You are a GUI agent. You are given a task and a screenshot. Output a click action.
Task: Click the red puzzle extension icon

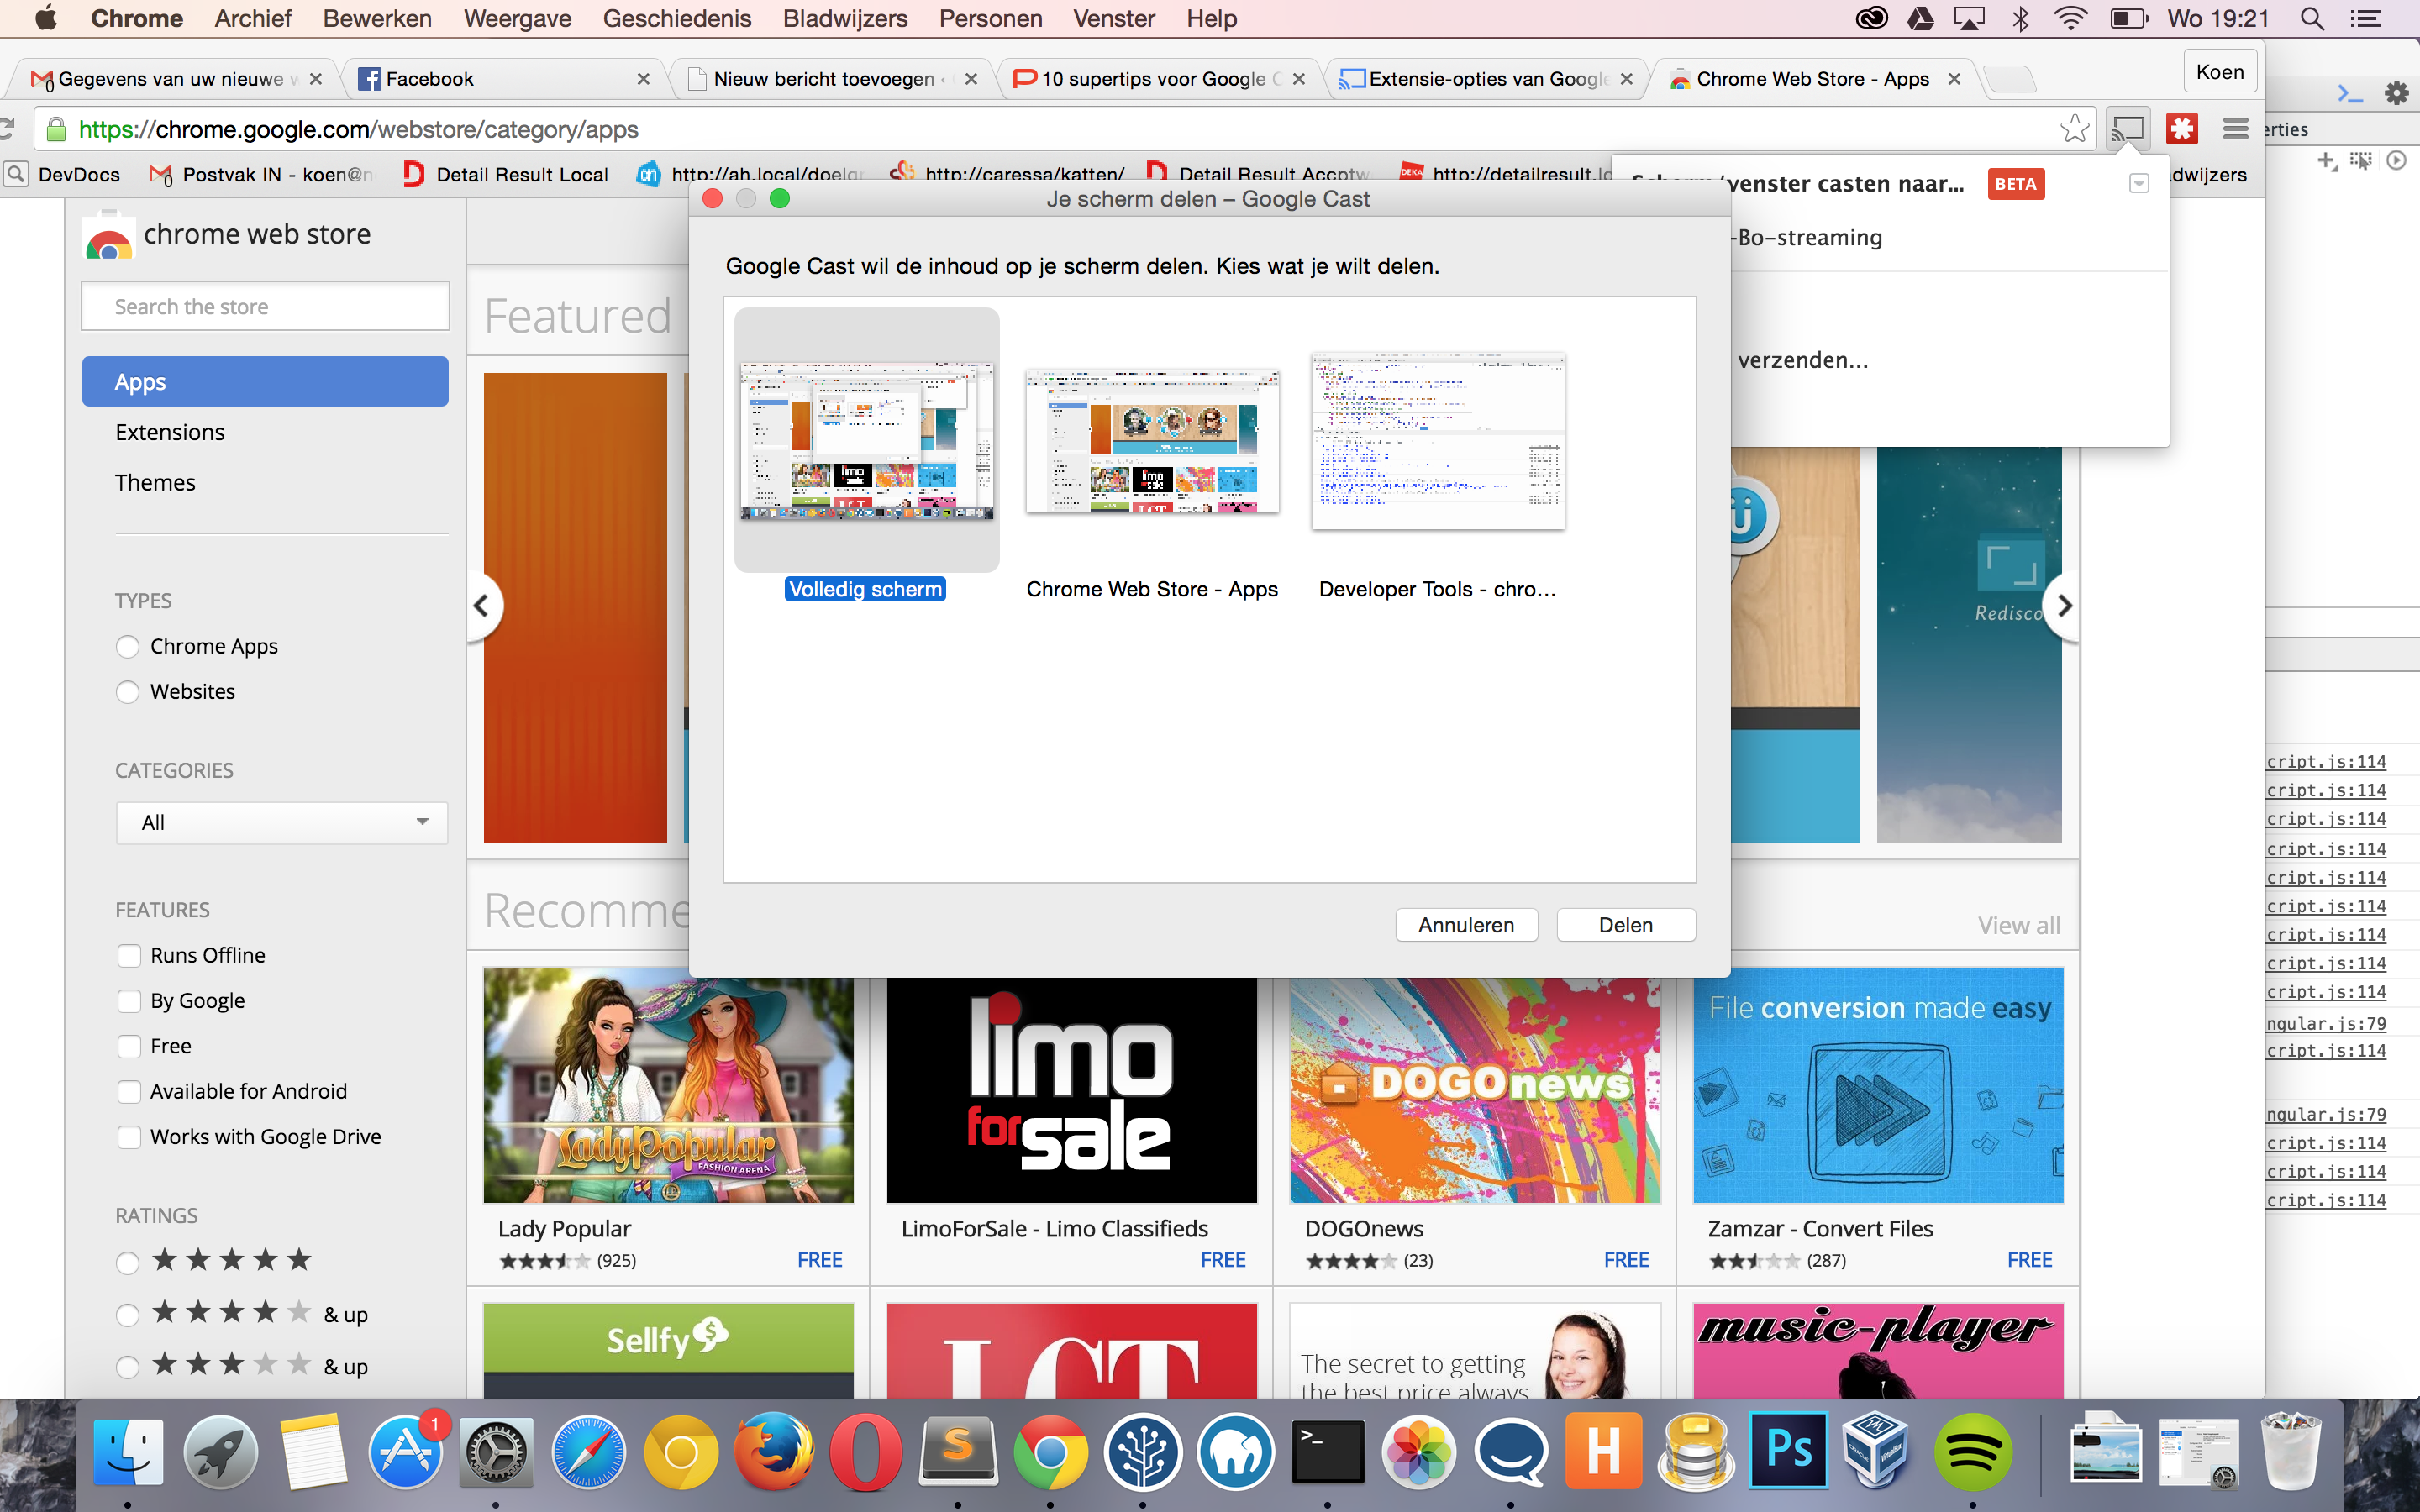pyautogui.click(x=2182, y=129)
